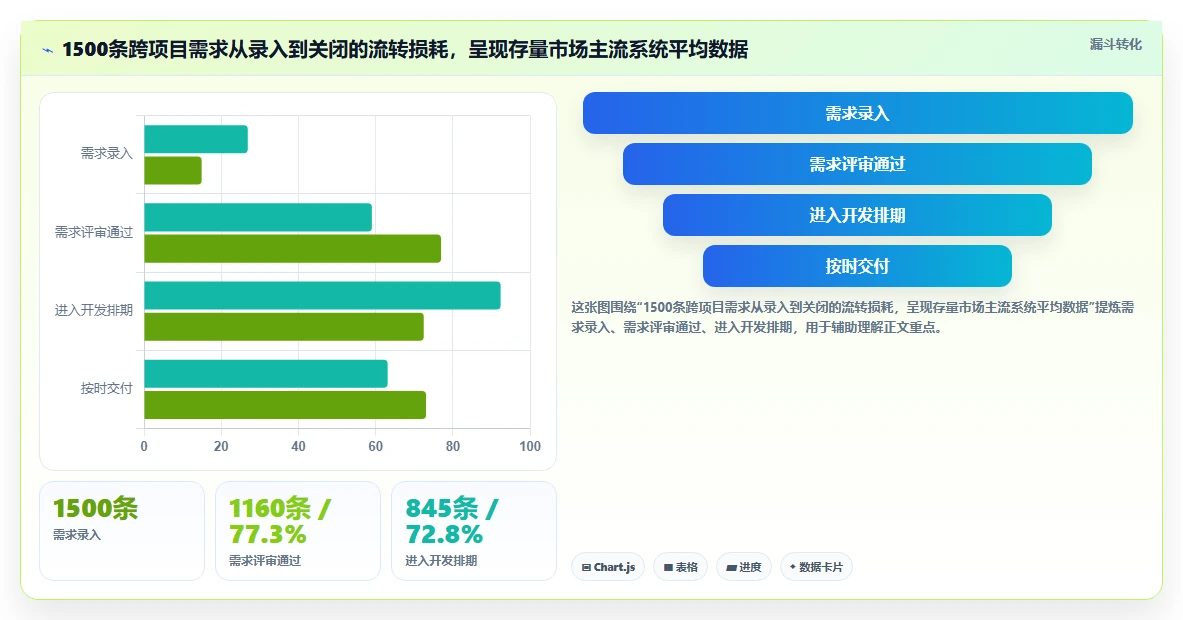Click the 需求录入 y-axis label

(106, 153)
